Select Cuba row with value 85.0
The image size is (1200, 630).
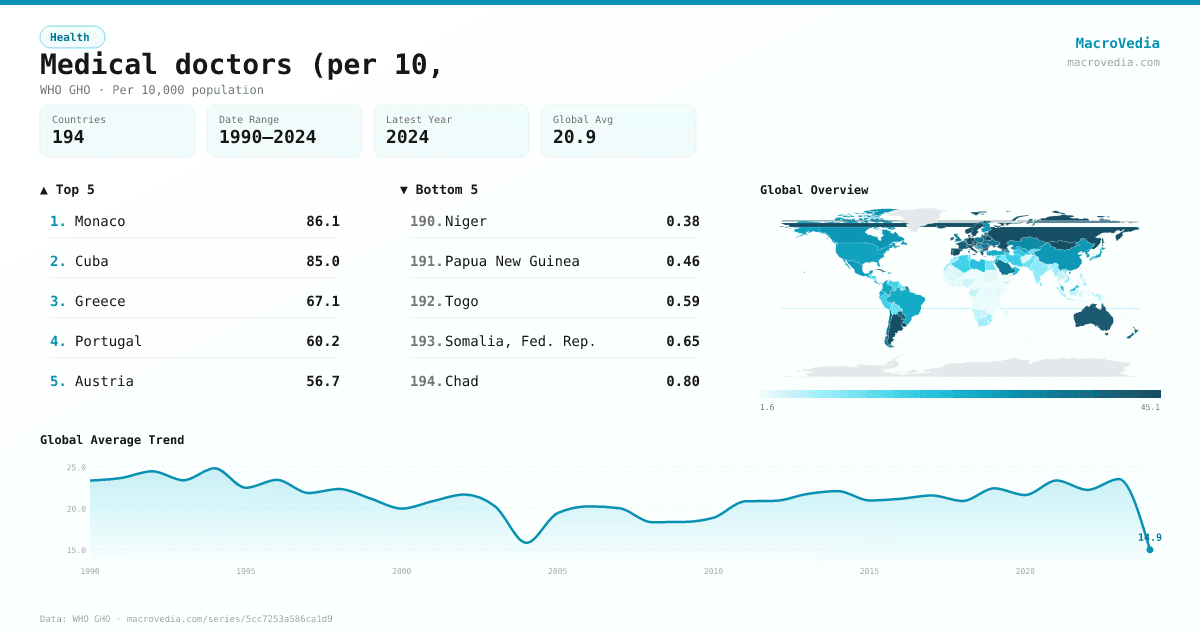coord(194,261)
